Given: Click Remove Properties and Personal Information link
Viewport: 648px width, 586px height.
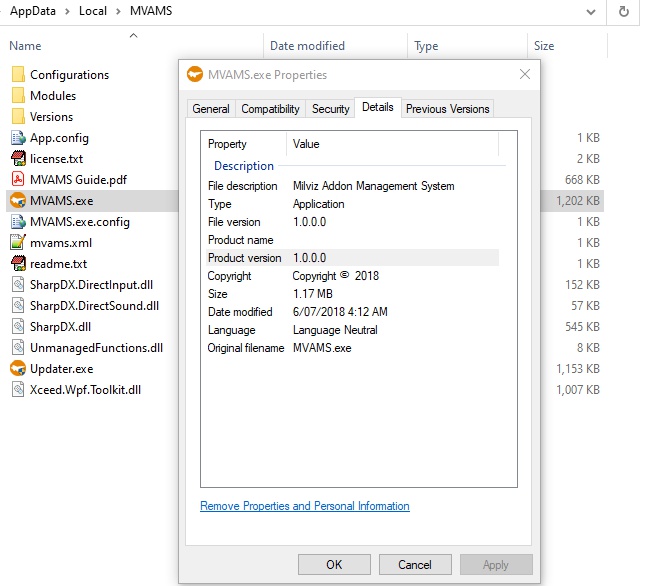Looking at the screenshot, I should (x=305, y=506).
